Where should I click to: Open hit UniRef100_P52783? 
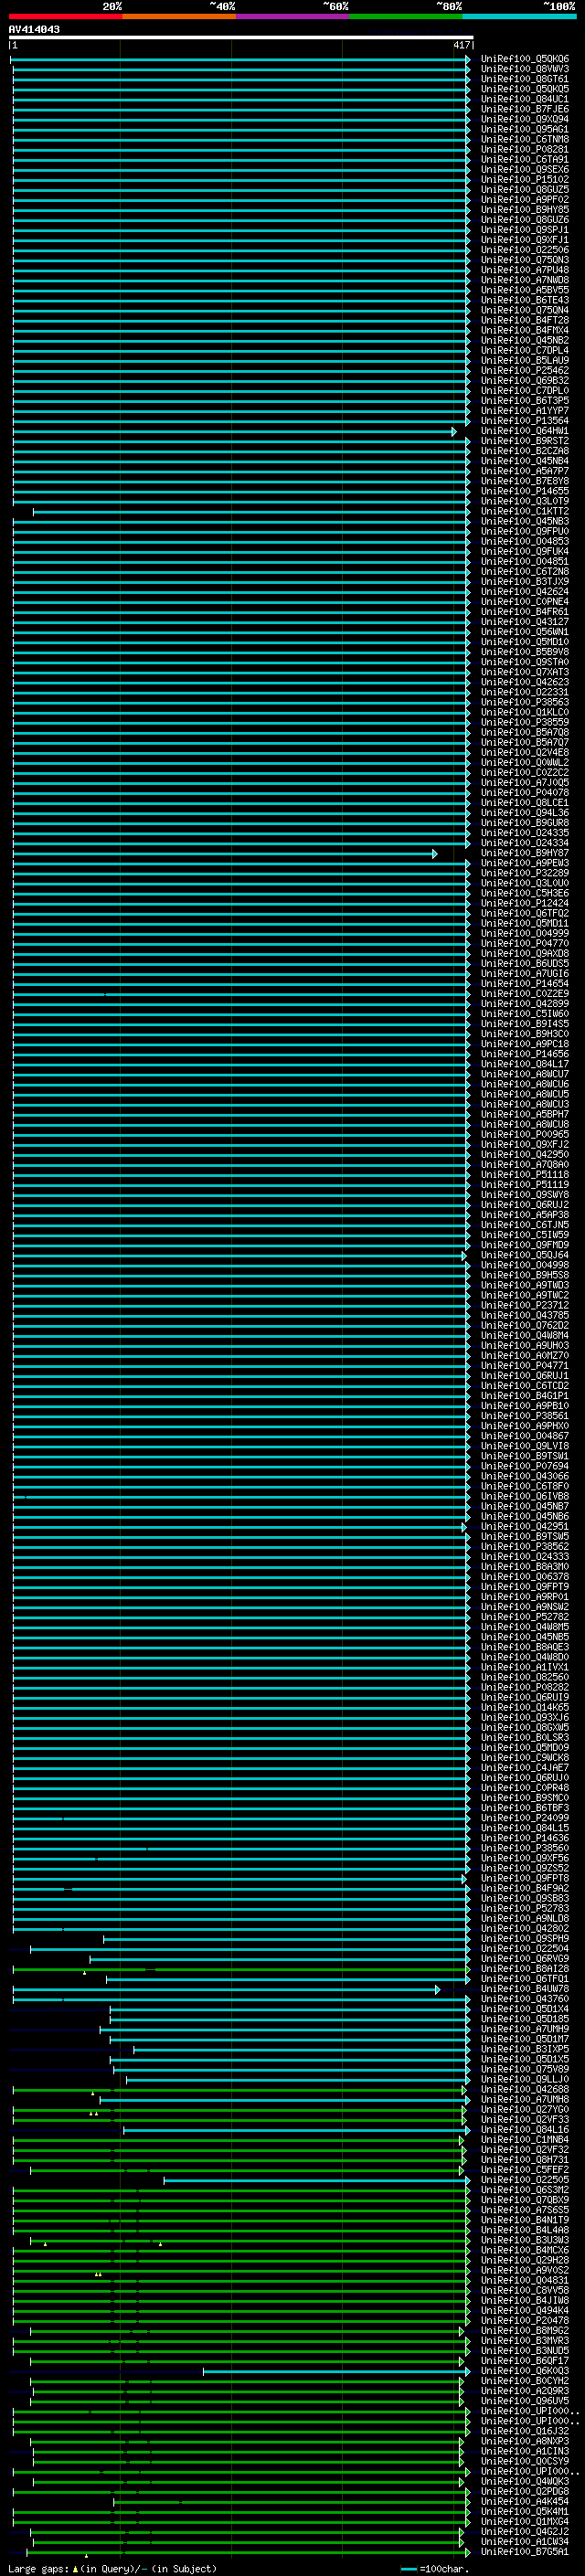[x=524, y=1909]
